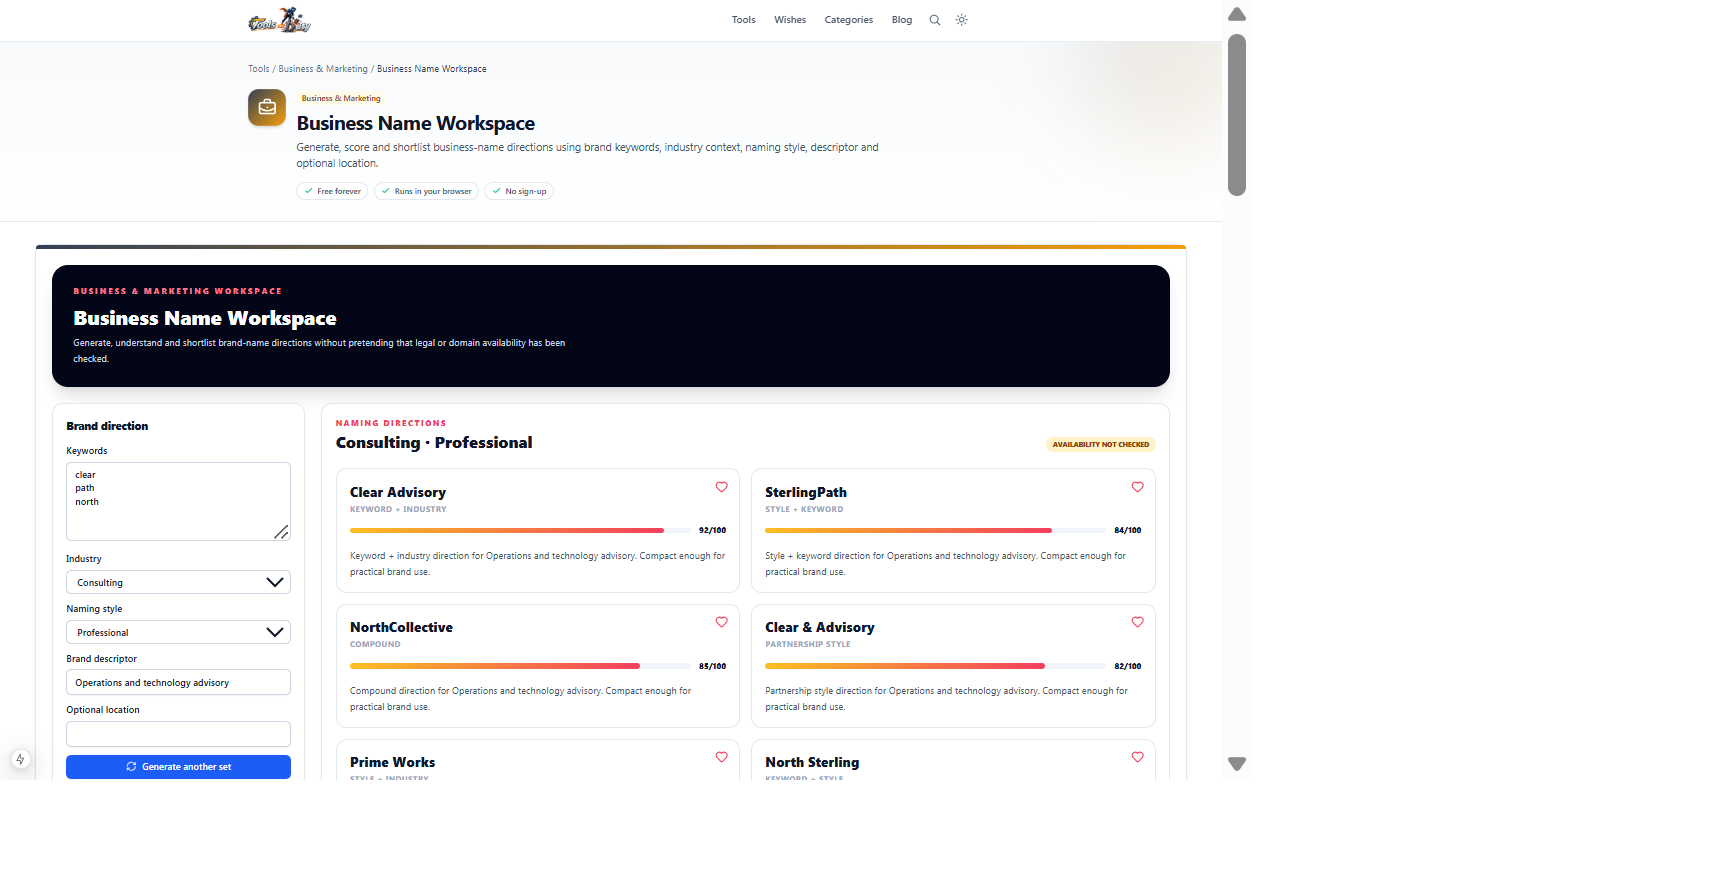Image resolution: width=1728 pixels, height=880 pixels.
Task: Follow the Tools breadcrumb link
Action: (x=259, y=69)
